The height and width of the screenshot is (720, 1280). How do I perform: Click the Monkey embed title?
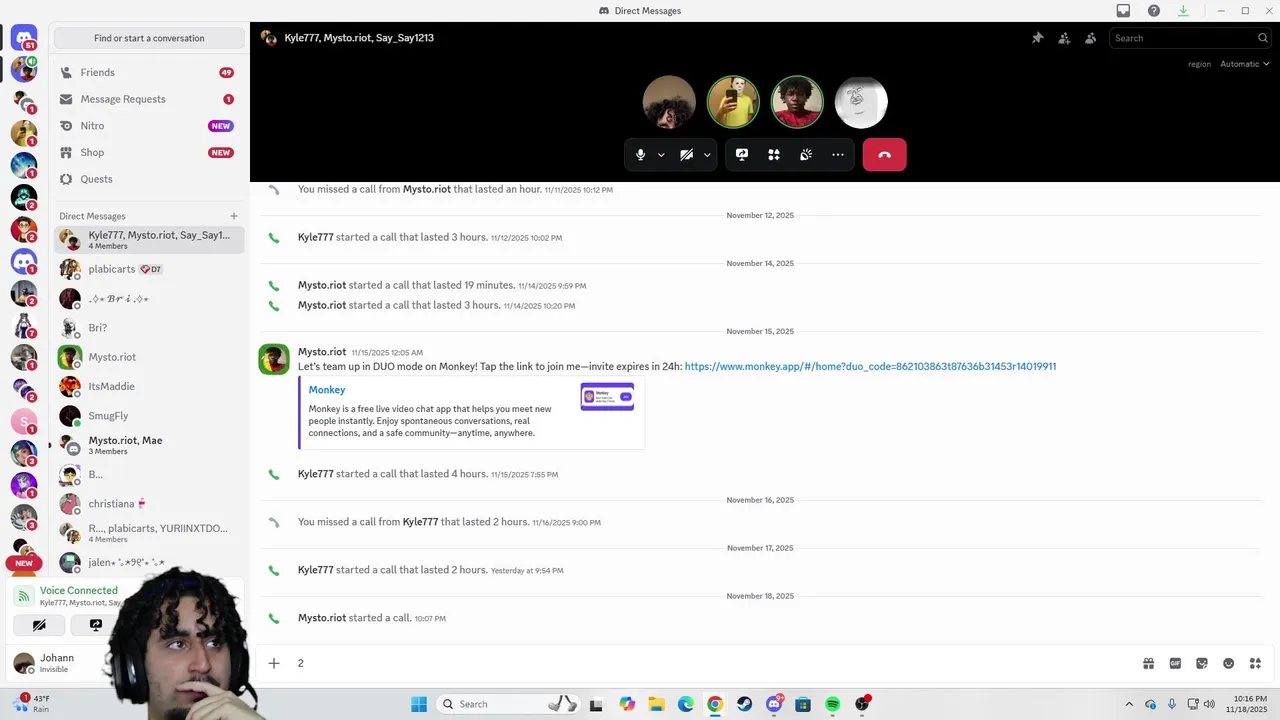327,390
